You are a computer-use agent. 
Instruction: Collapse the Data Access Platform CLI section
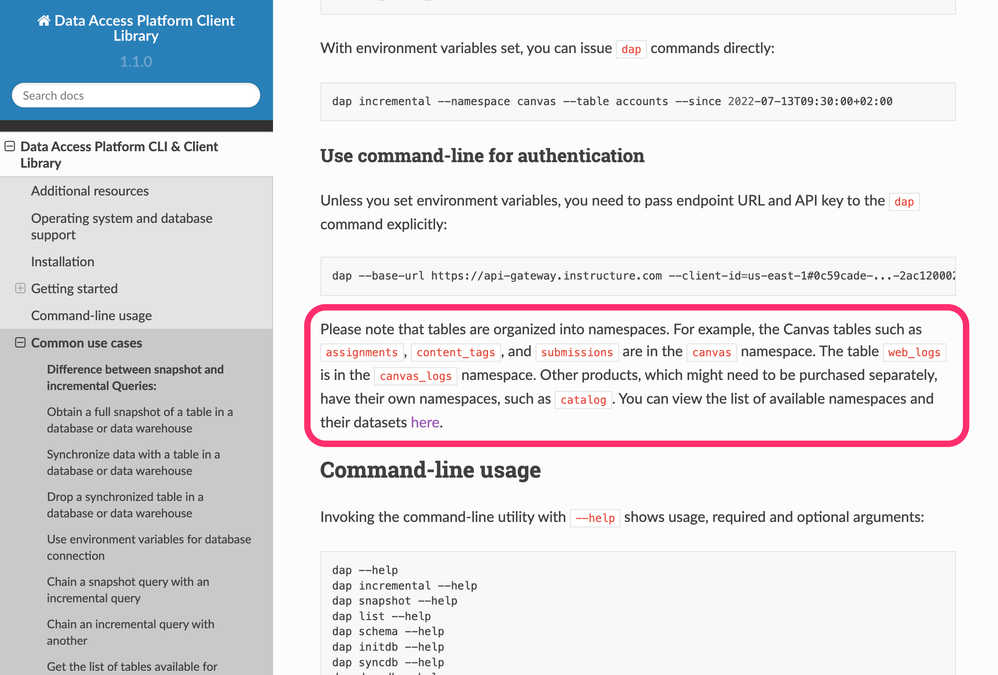pyautogui.click(x=10, y=147)
